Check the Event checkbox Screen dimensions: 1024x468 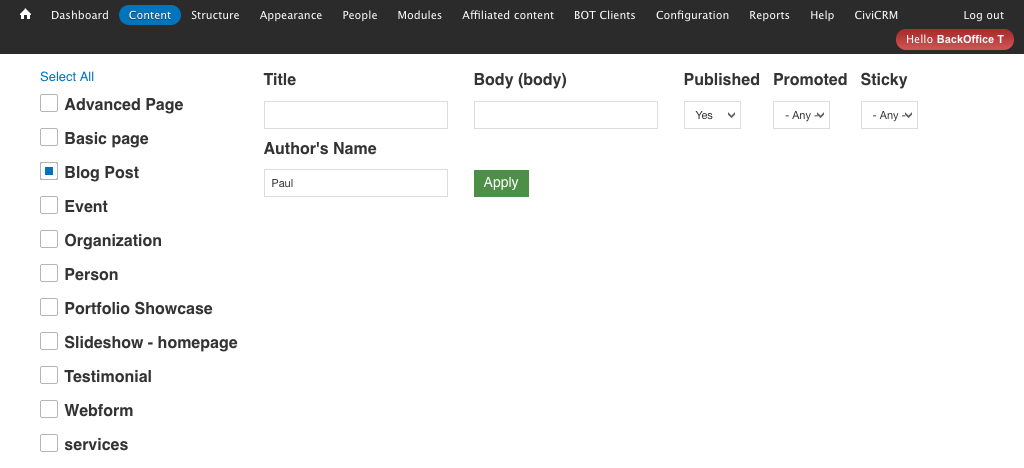(49, 205)
